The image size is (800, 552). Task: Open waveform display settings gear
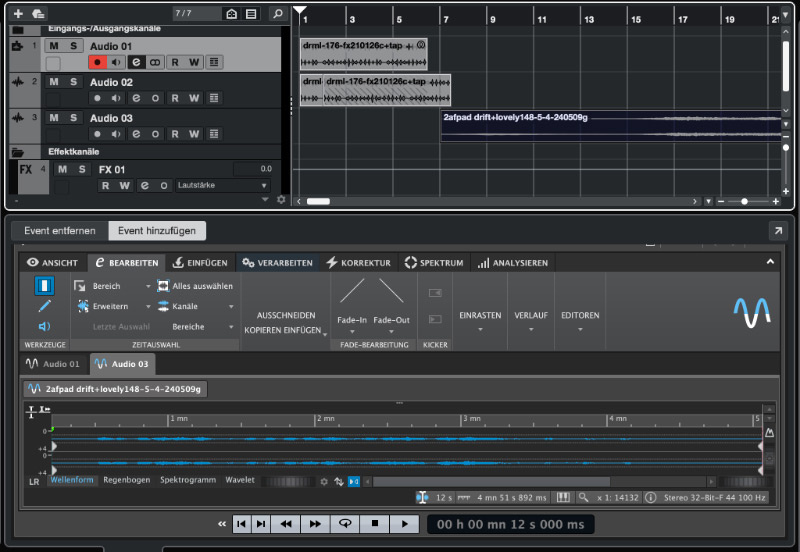click(324, 481)
